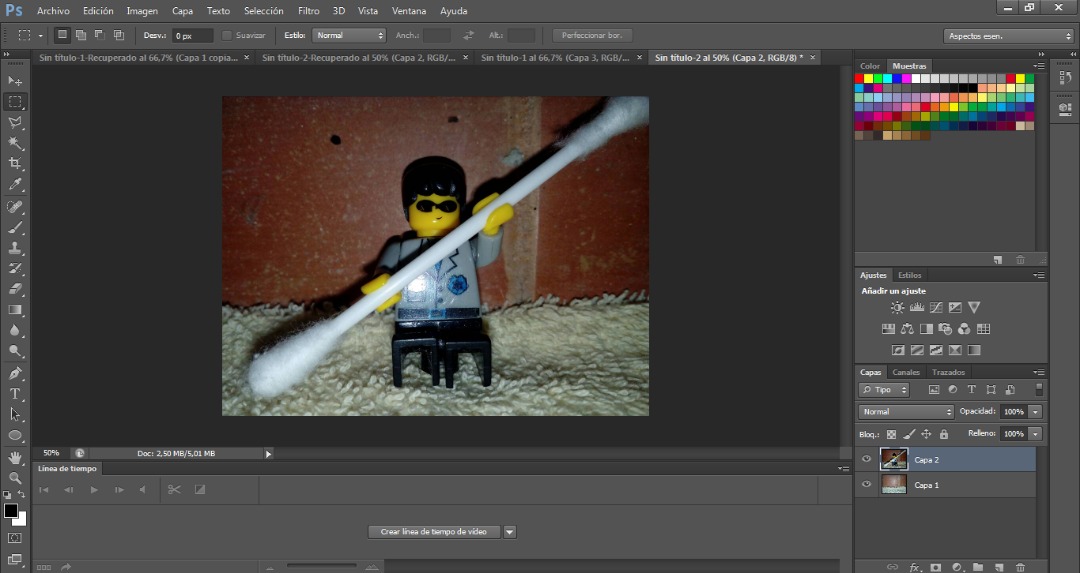Screen dimensions: 1080x573
Task: Select the Eyedropper tool
Action: click(15, 185)
